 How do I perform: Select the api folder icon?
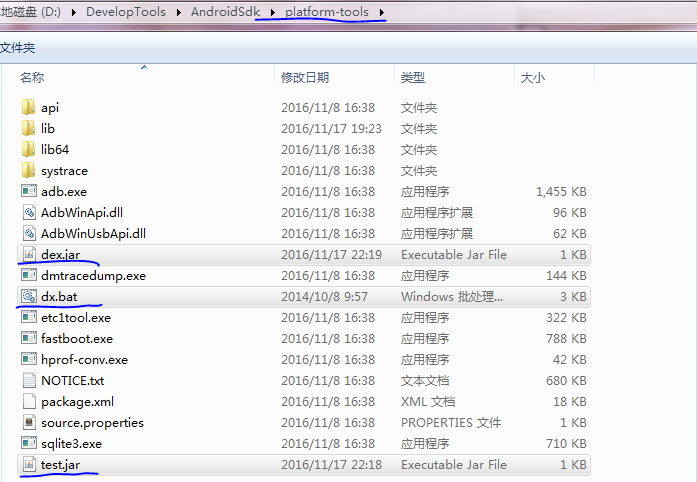click(x=28, y=107)
